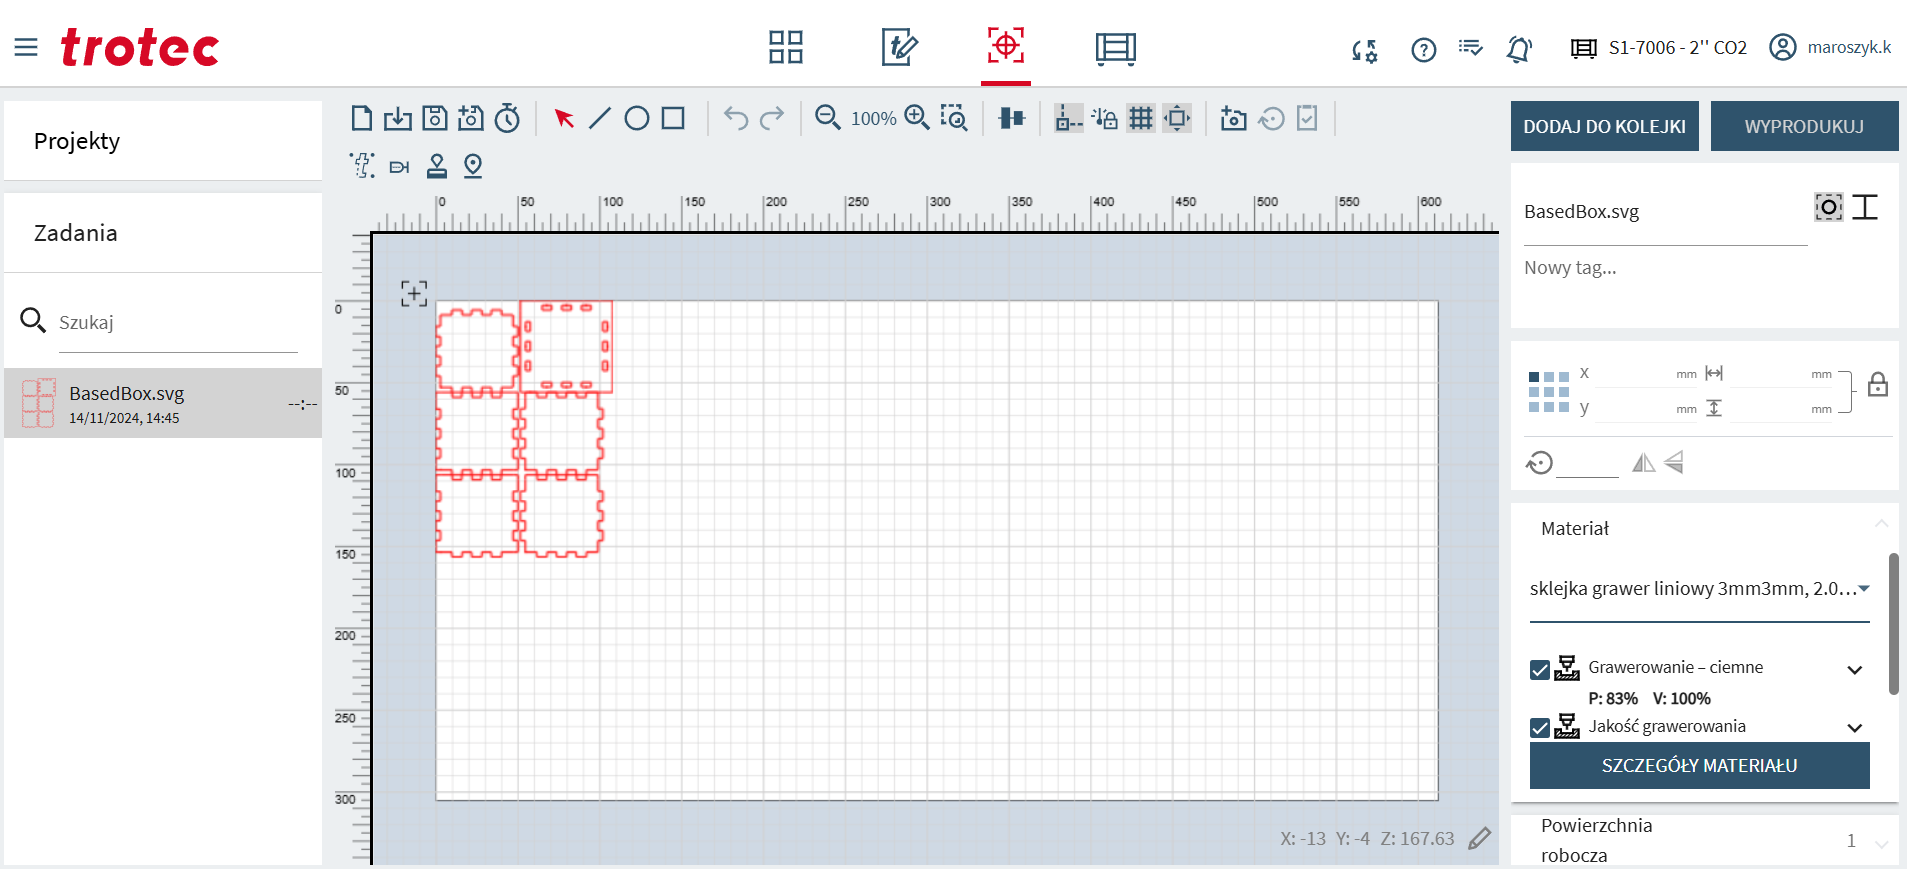Zoom out of the workspace
Image resolution: width=1907 pixels, height=869 pixels.
pyautogui.click(x=828, y=118)
